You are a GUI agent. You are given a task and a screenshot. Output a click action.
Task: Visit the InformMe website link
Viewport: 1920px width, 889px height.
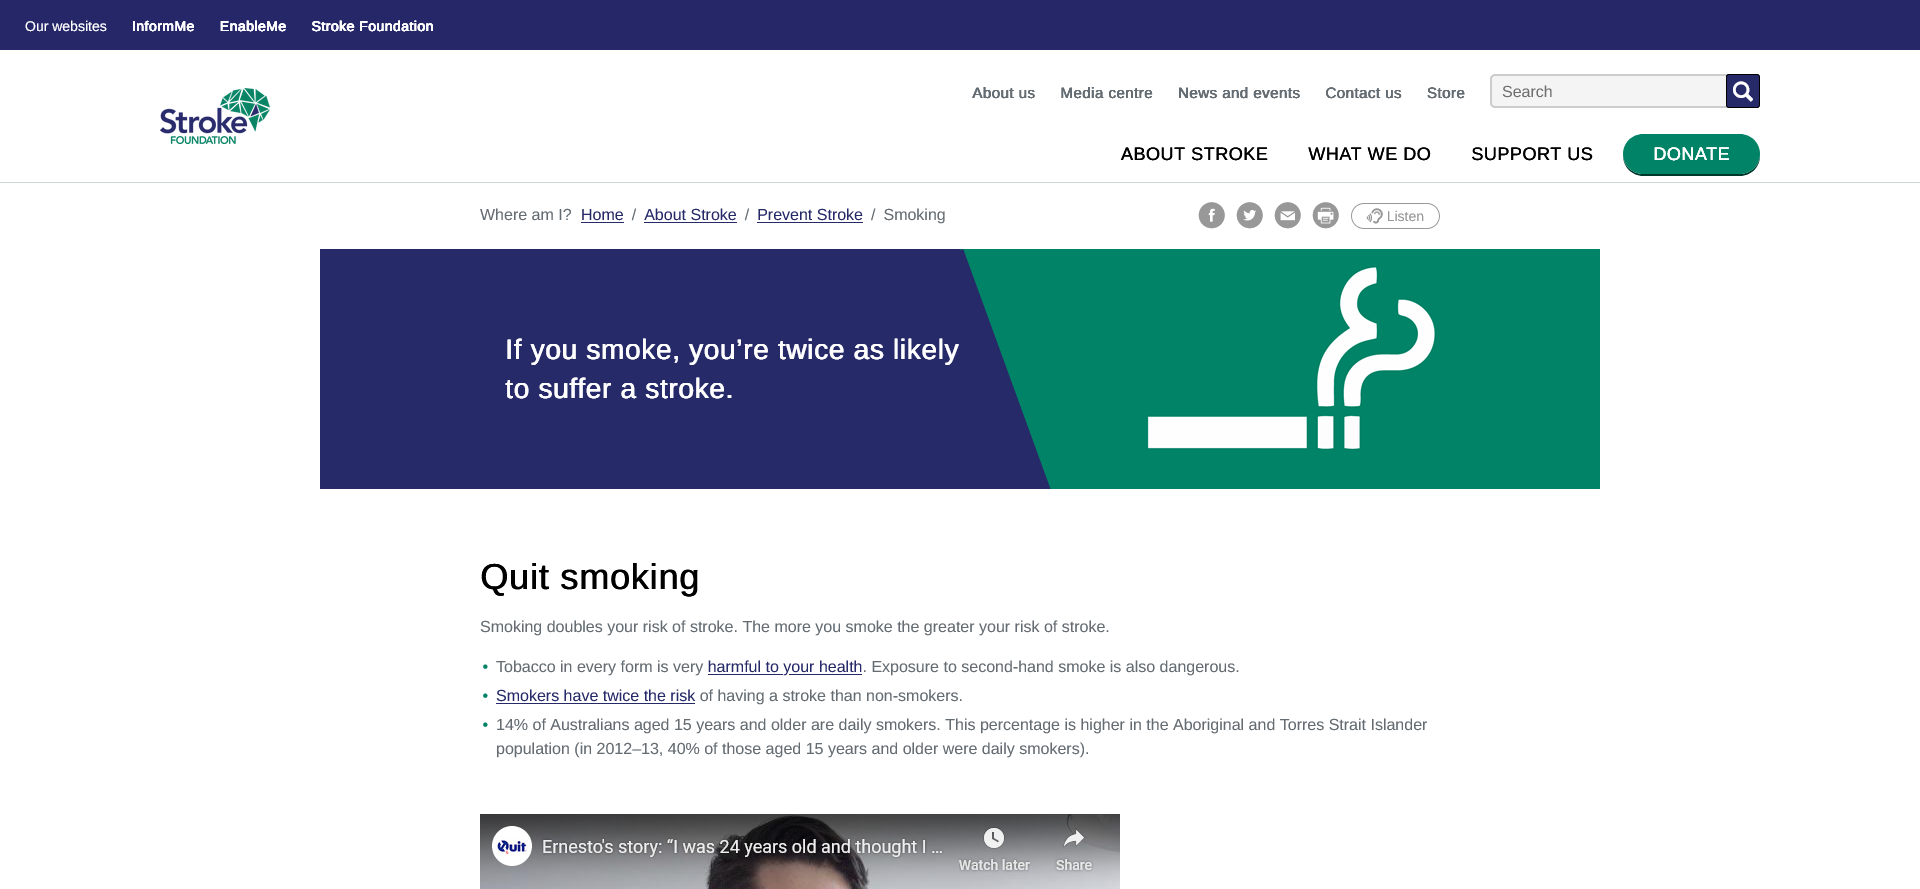point(163,26)
